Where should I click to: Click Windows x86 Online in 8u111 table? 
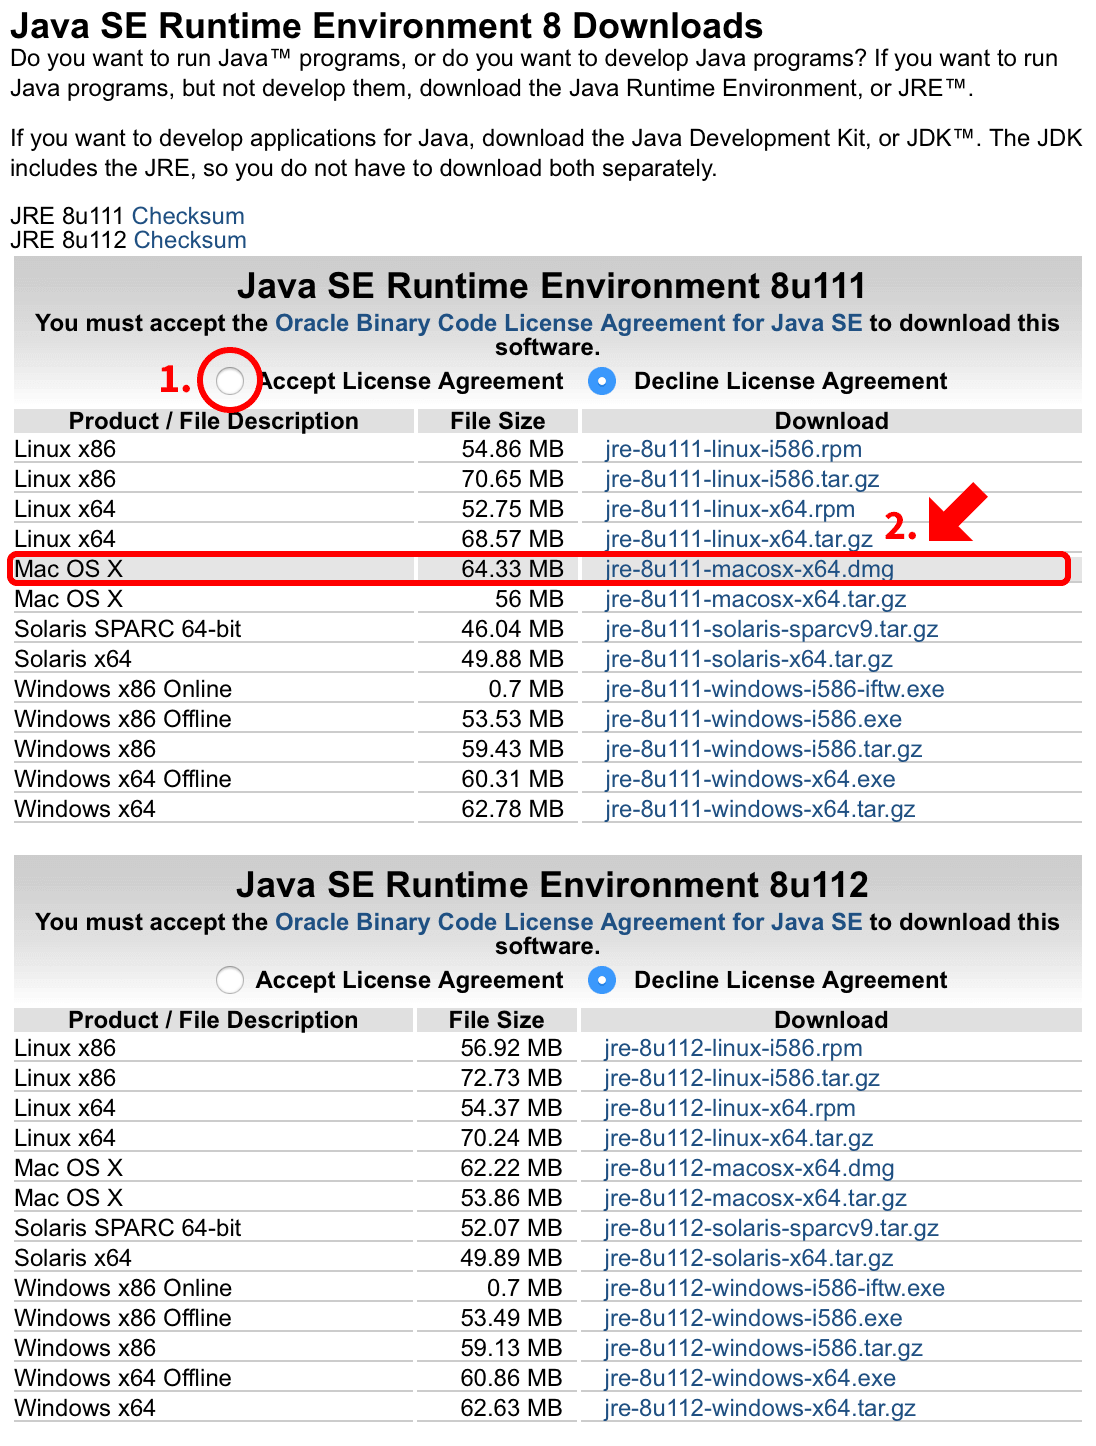pyautogui.click(x=123, y=689)
